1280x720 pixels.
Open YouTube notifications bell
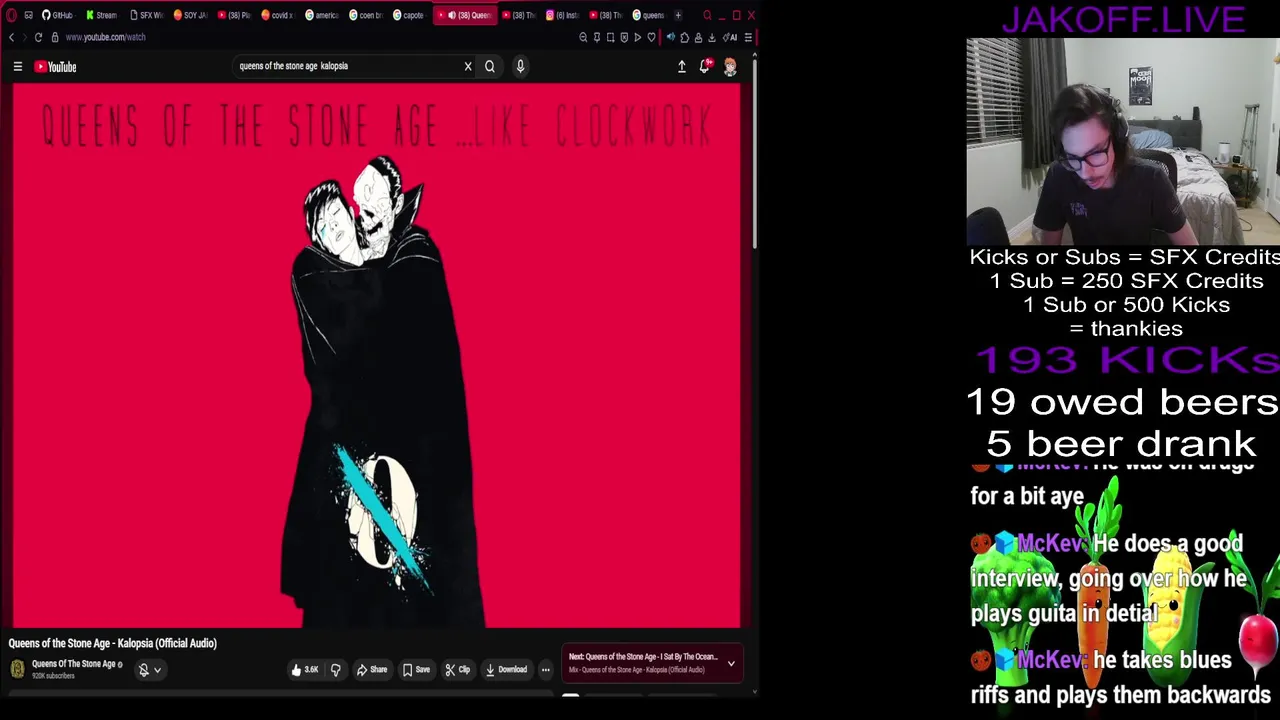[705, 67]
